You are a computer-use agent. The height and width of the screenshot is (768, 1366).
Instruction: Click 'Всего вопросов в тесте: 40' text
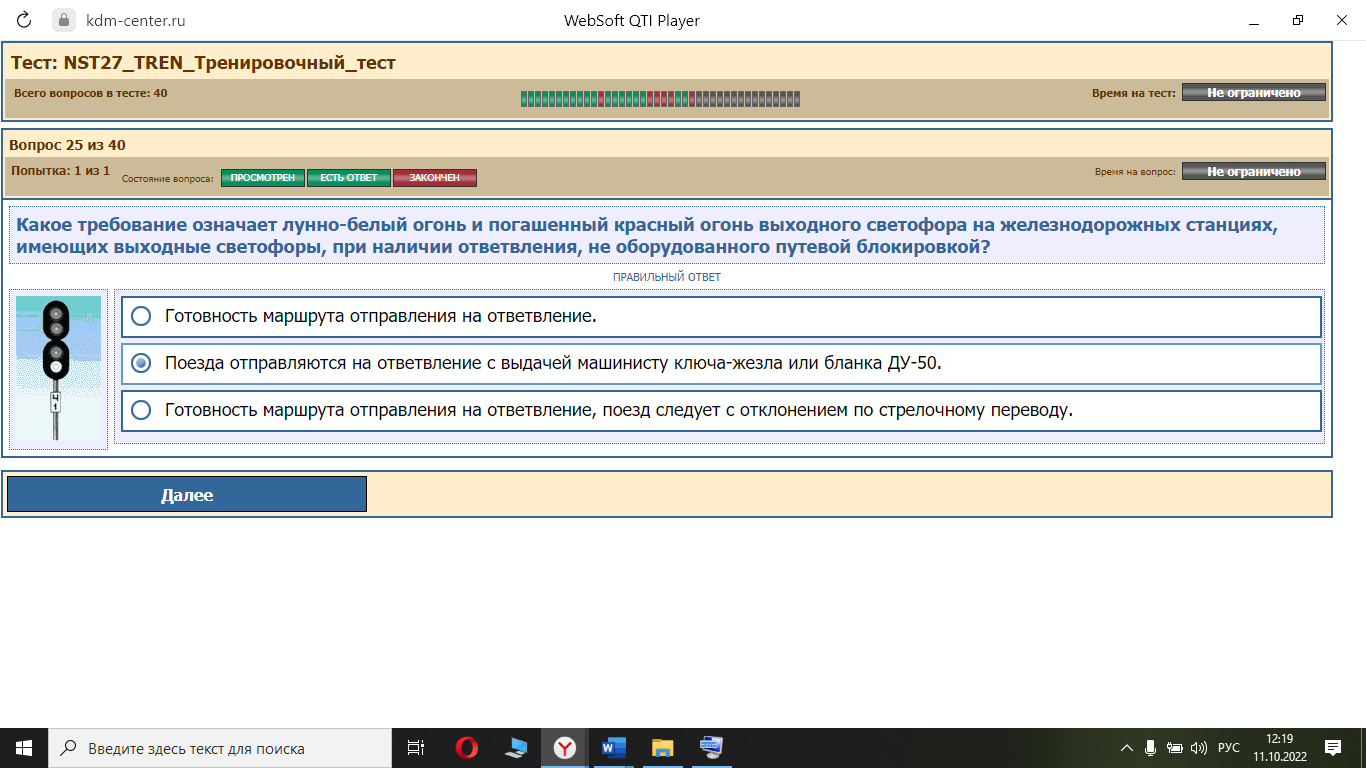[91, 93]
